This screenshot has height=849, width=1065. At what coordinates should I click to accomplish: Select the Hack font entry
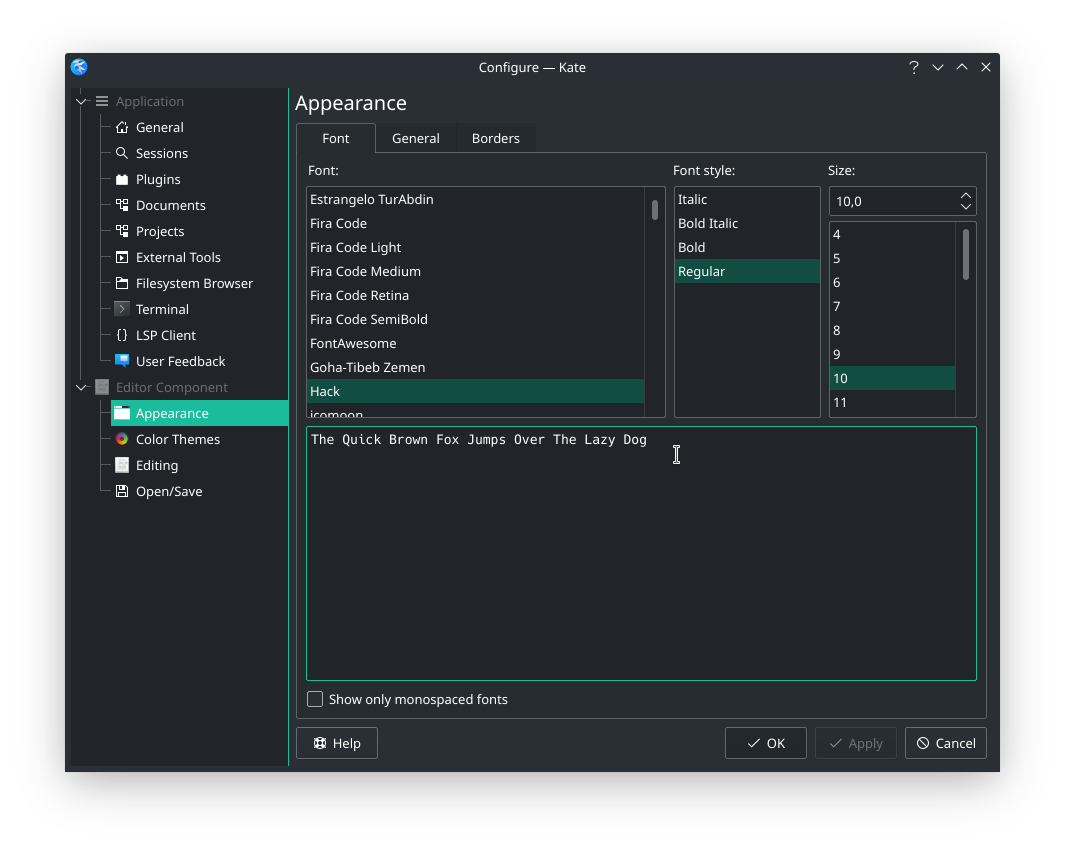pos(475,391)
